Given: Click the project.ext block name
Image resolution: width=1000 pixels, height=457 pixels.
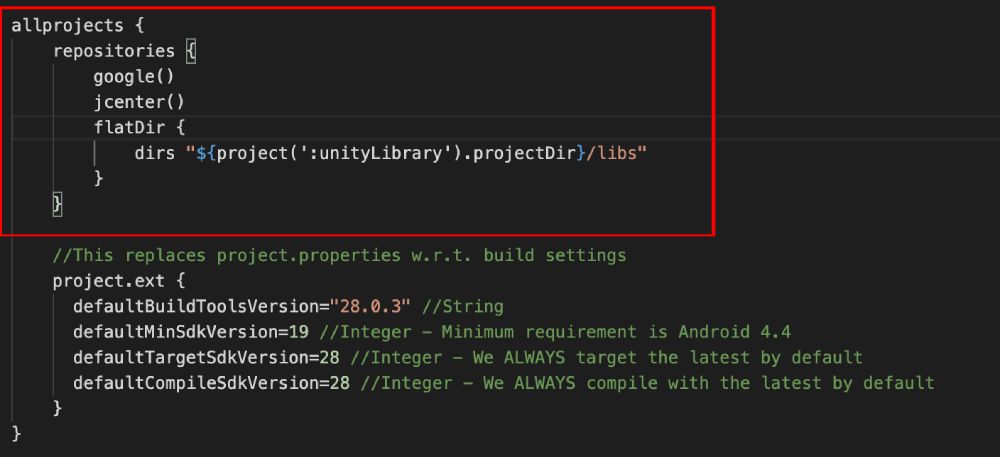Looking at the screenshot, I should tap(108, 281).
